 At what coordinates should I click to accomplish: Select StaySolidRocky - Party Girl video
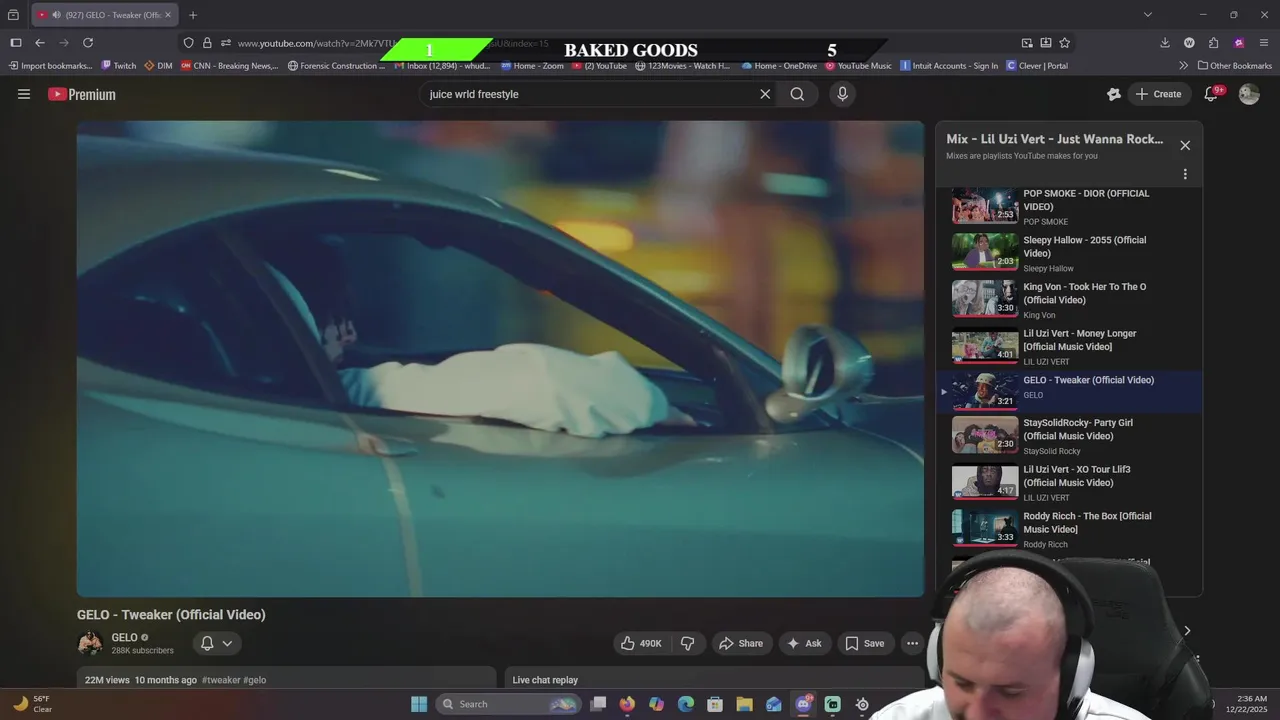(x=1070, y=436)
